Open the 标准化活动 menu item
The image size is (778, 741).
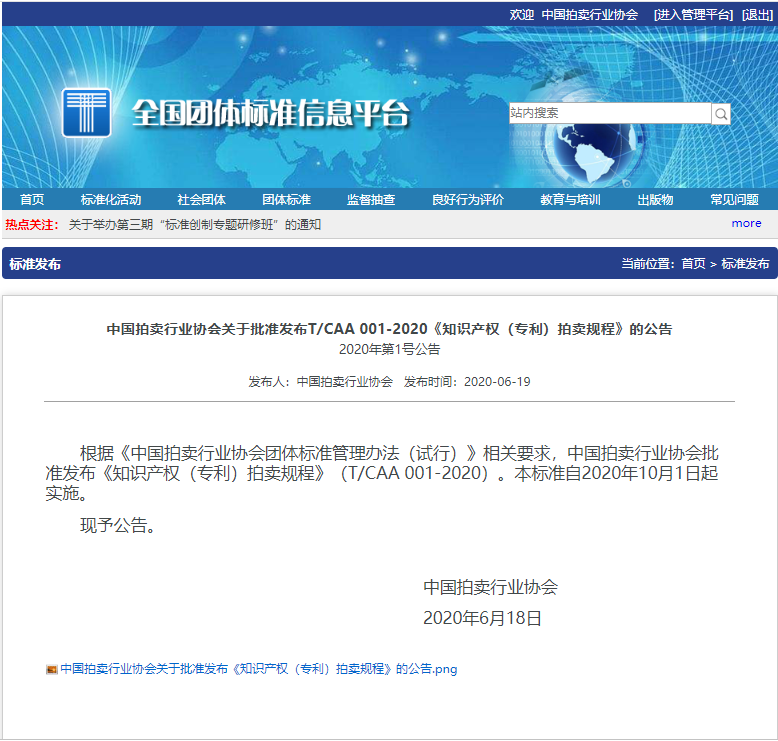tap(111, 200)
